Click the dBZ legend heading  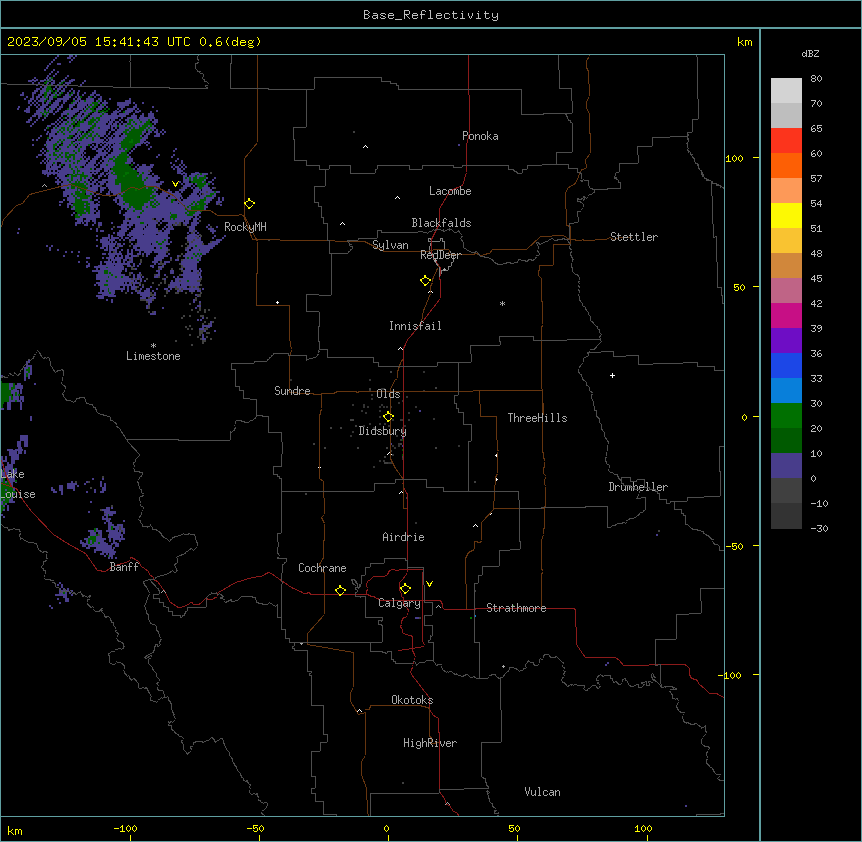click(x=810, y=53)
